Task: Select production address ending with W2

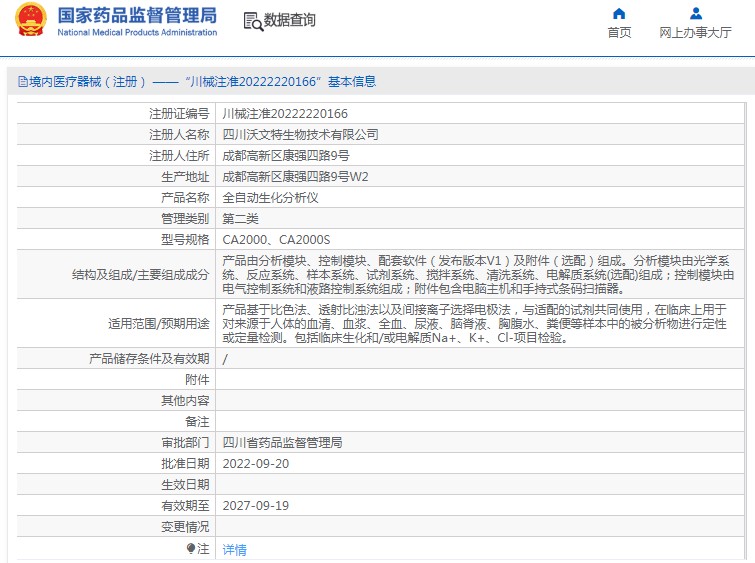Action: (x=295, y=177)
